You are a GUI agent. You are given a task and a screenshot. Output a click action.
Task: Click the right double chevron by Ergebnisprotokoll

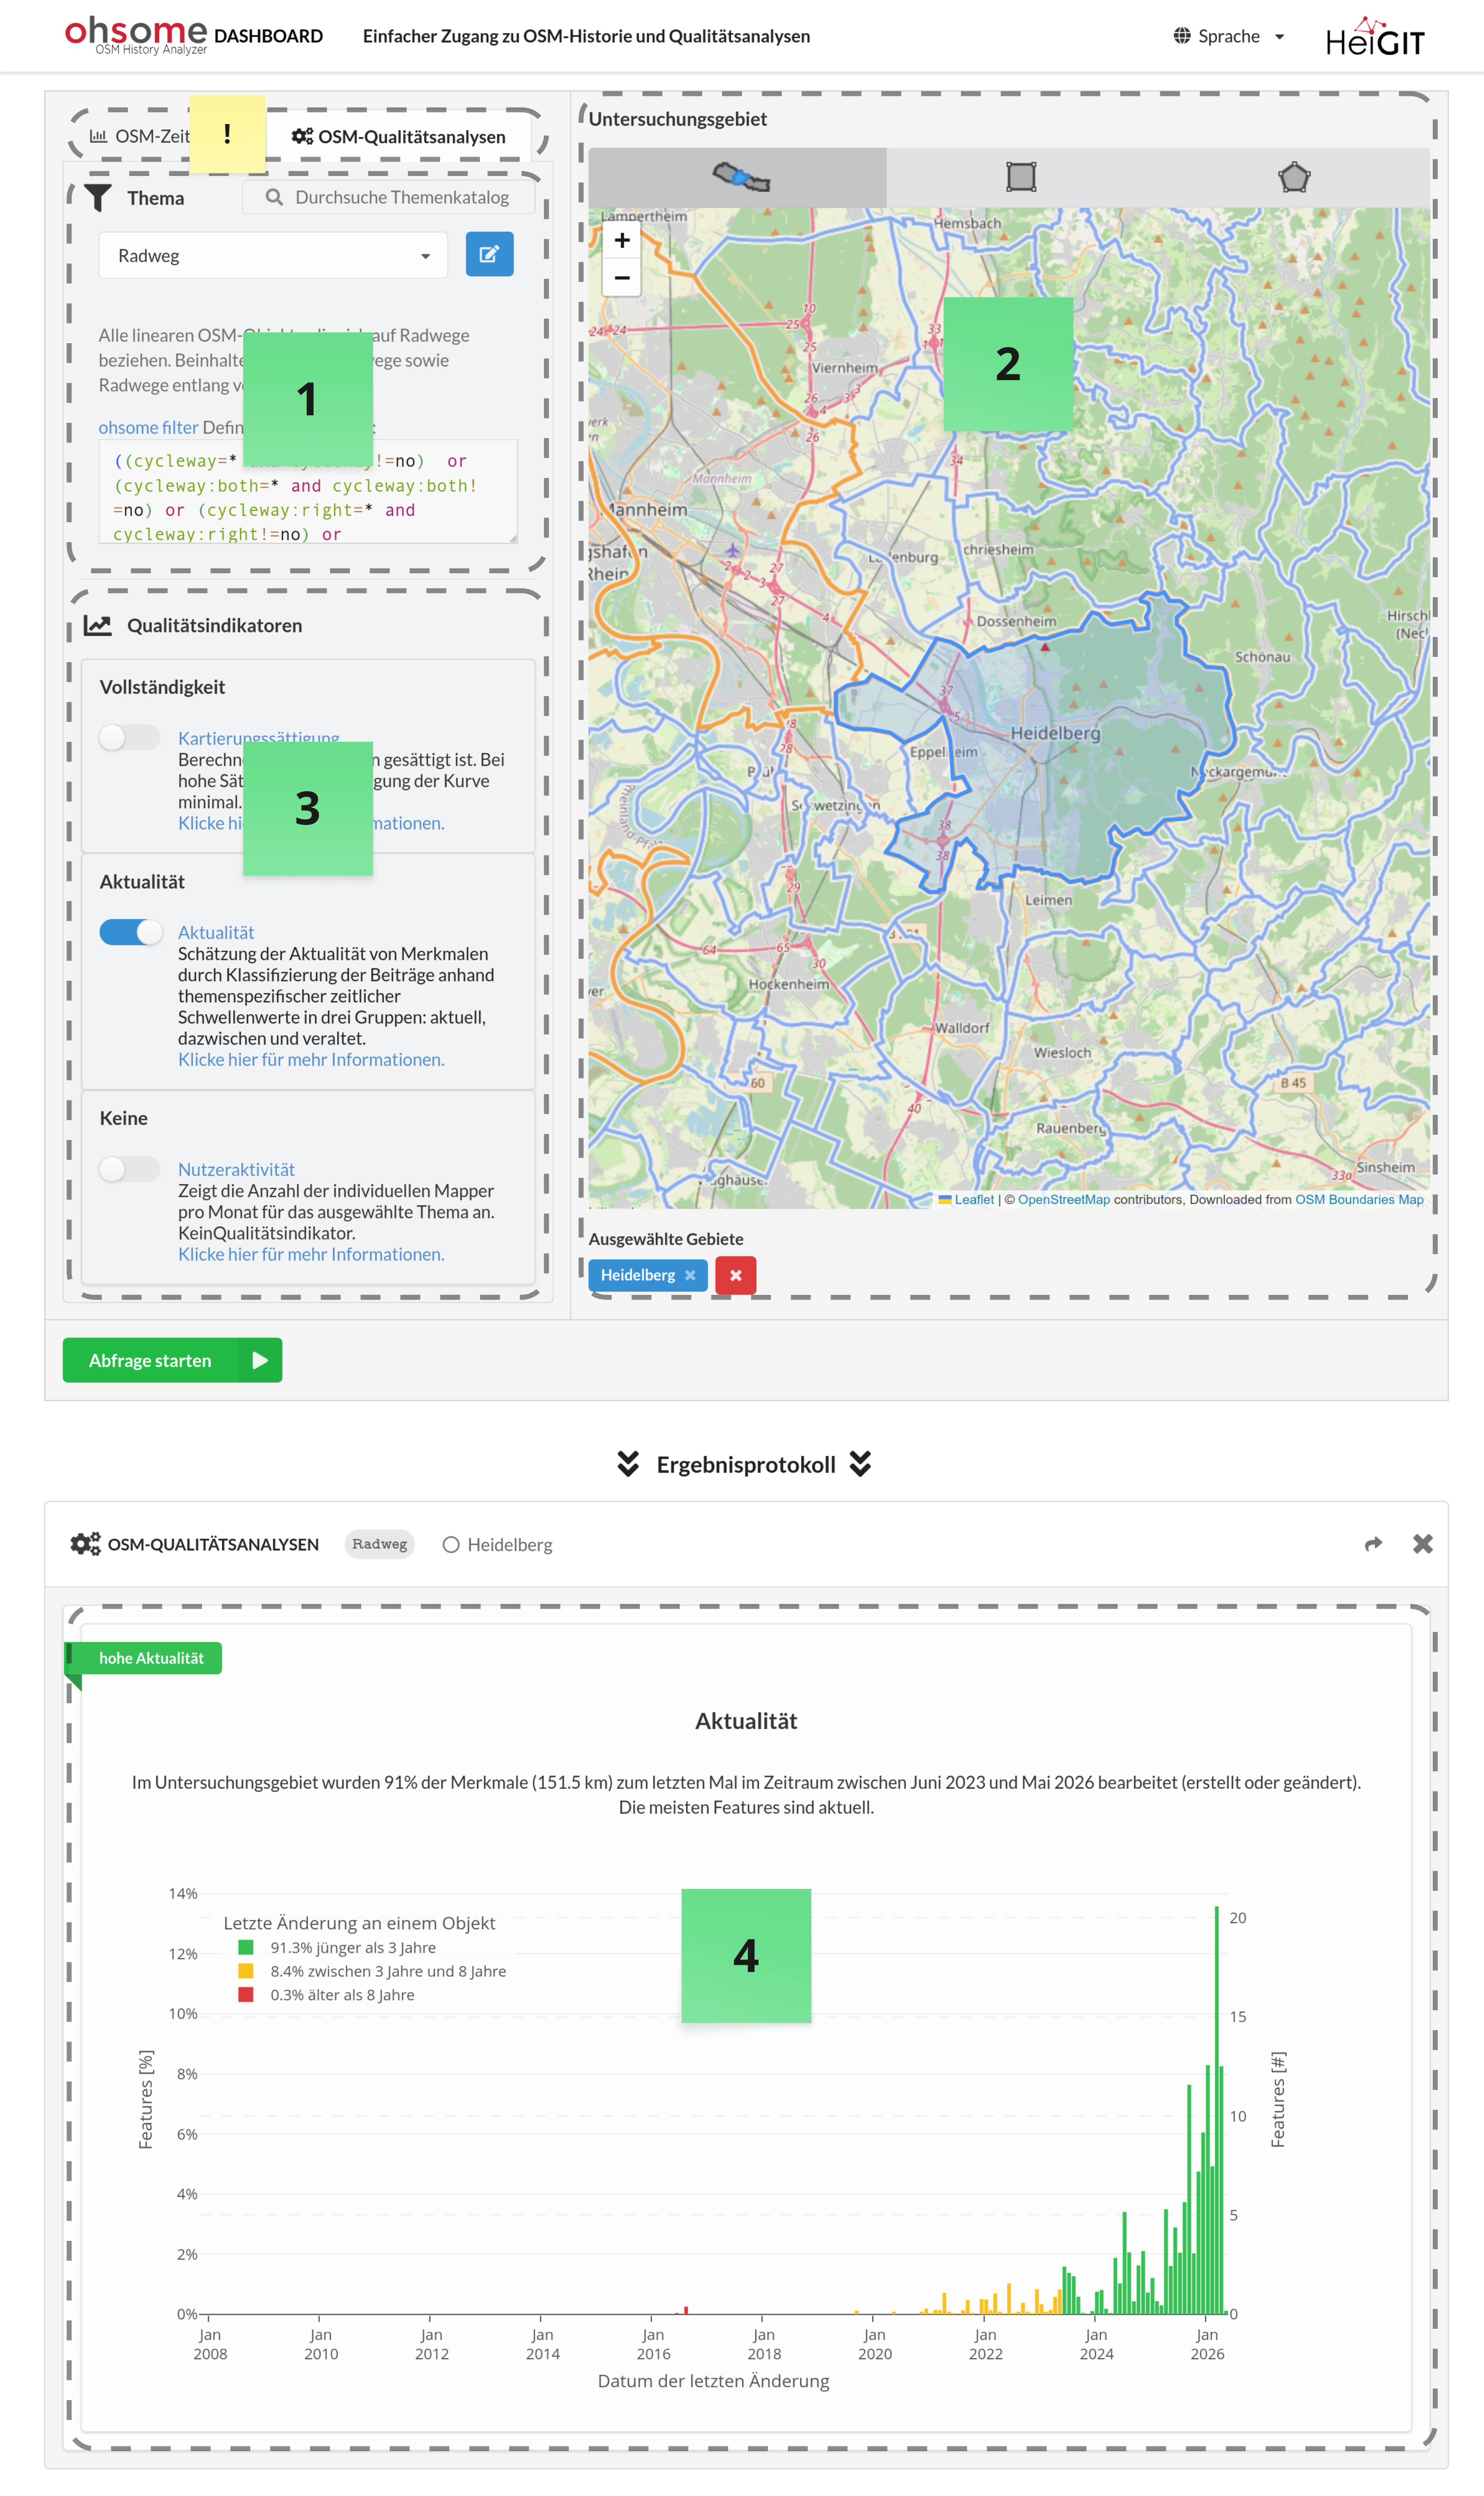click(860, 1464)
